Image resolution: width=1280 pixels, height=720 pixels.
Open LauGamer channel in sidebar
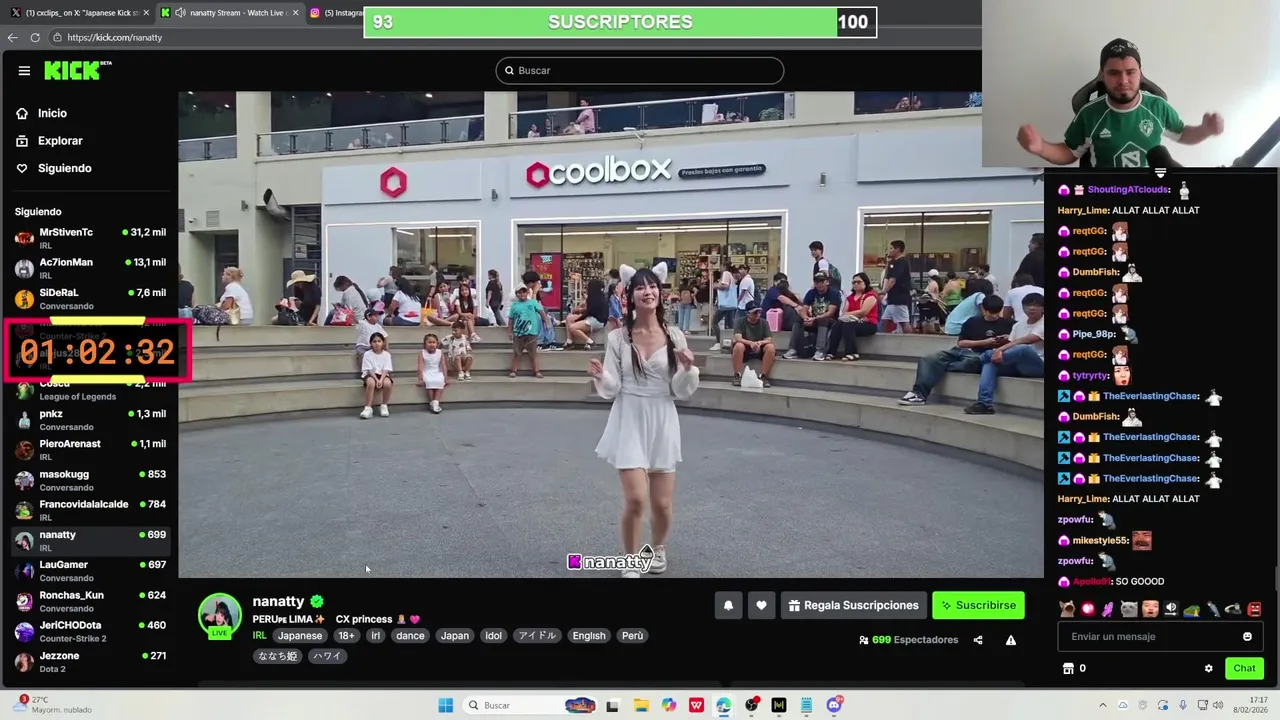tap(90, 571)
